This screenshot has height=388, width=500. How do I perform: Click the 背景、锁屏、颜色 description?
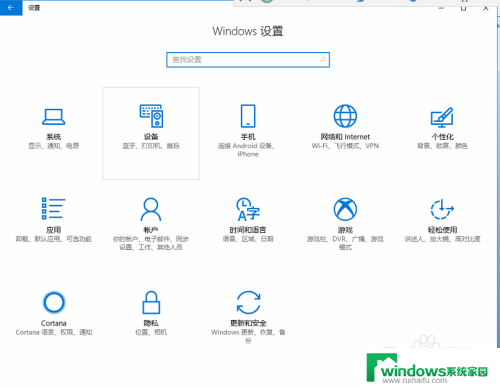(x=442, y=146)
